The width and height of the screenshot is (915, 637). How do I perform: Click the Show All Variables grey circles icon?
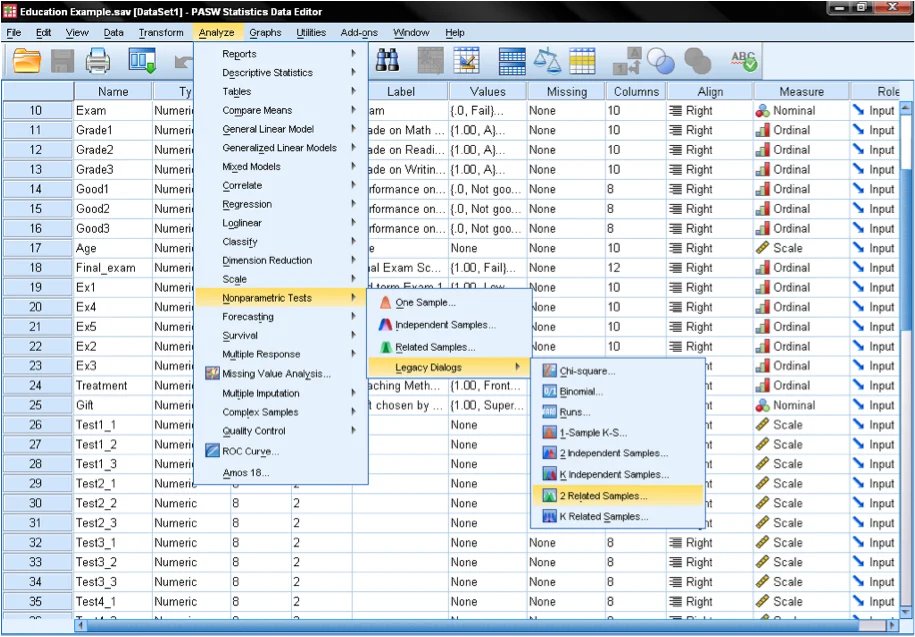697,61
